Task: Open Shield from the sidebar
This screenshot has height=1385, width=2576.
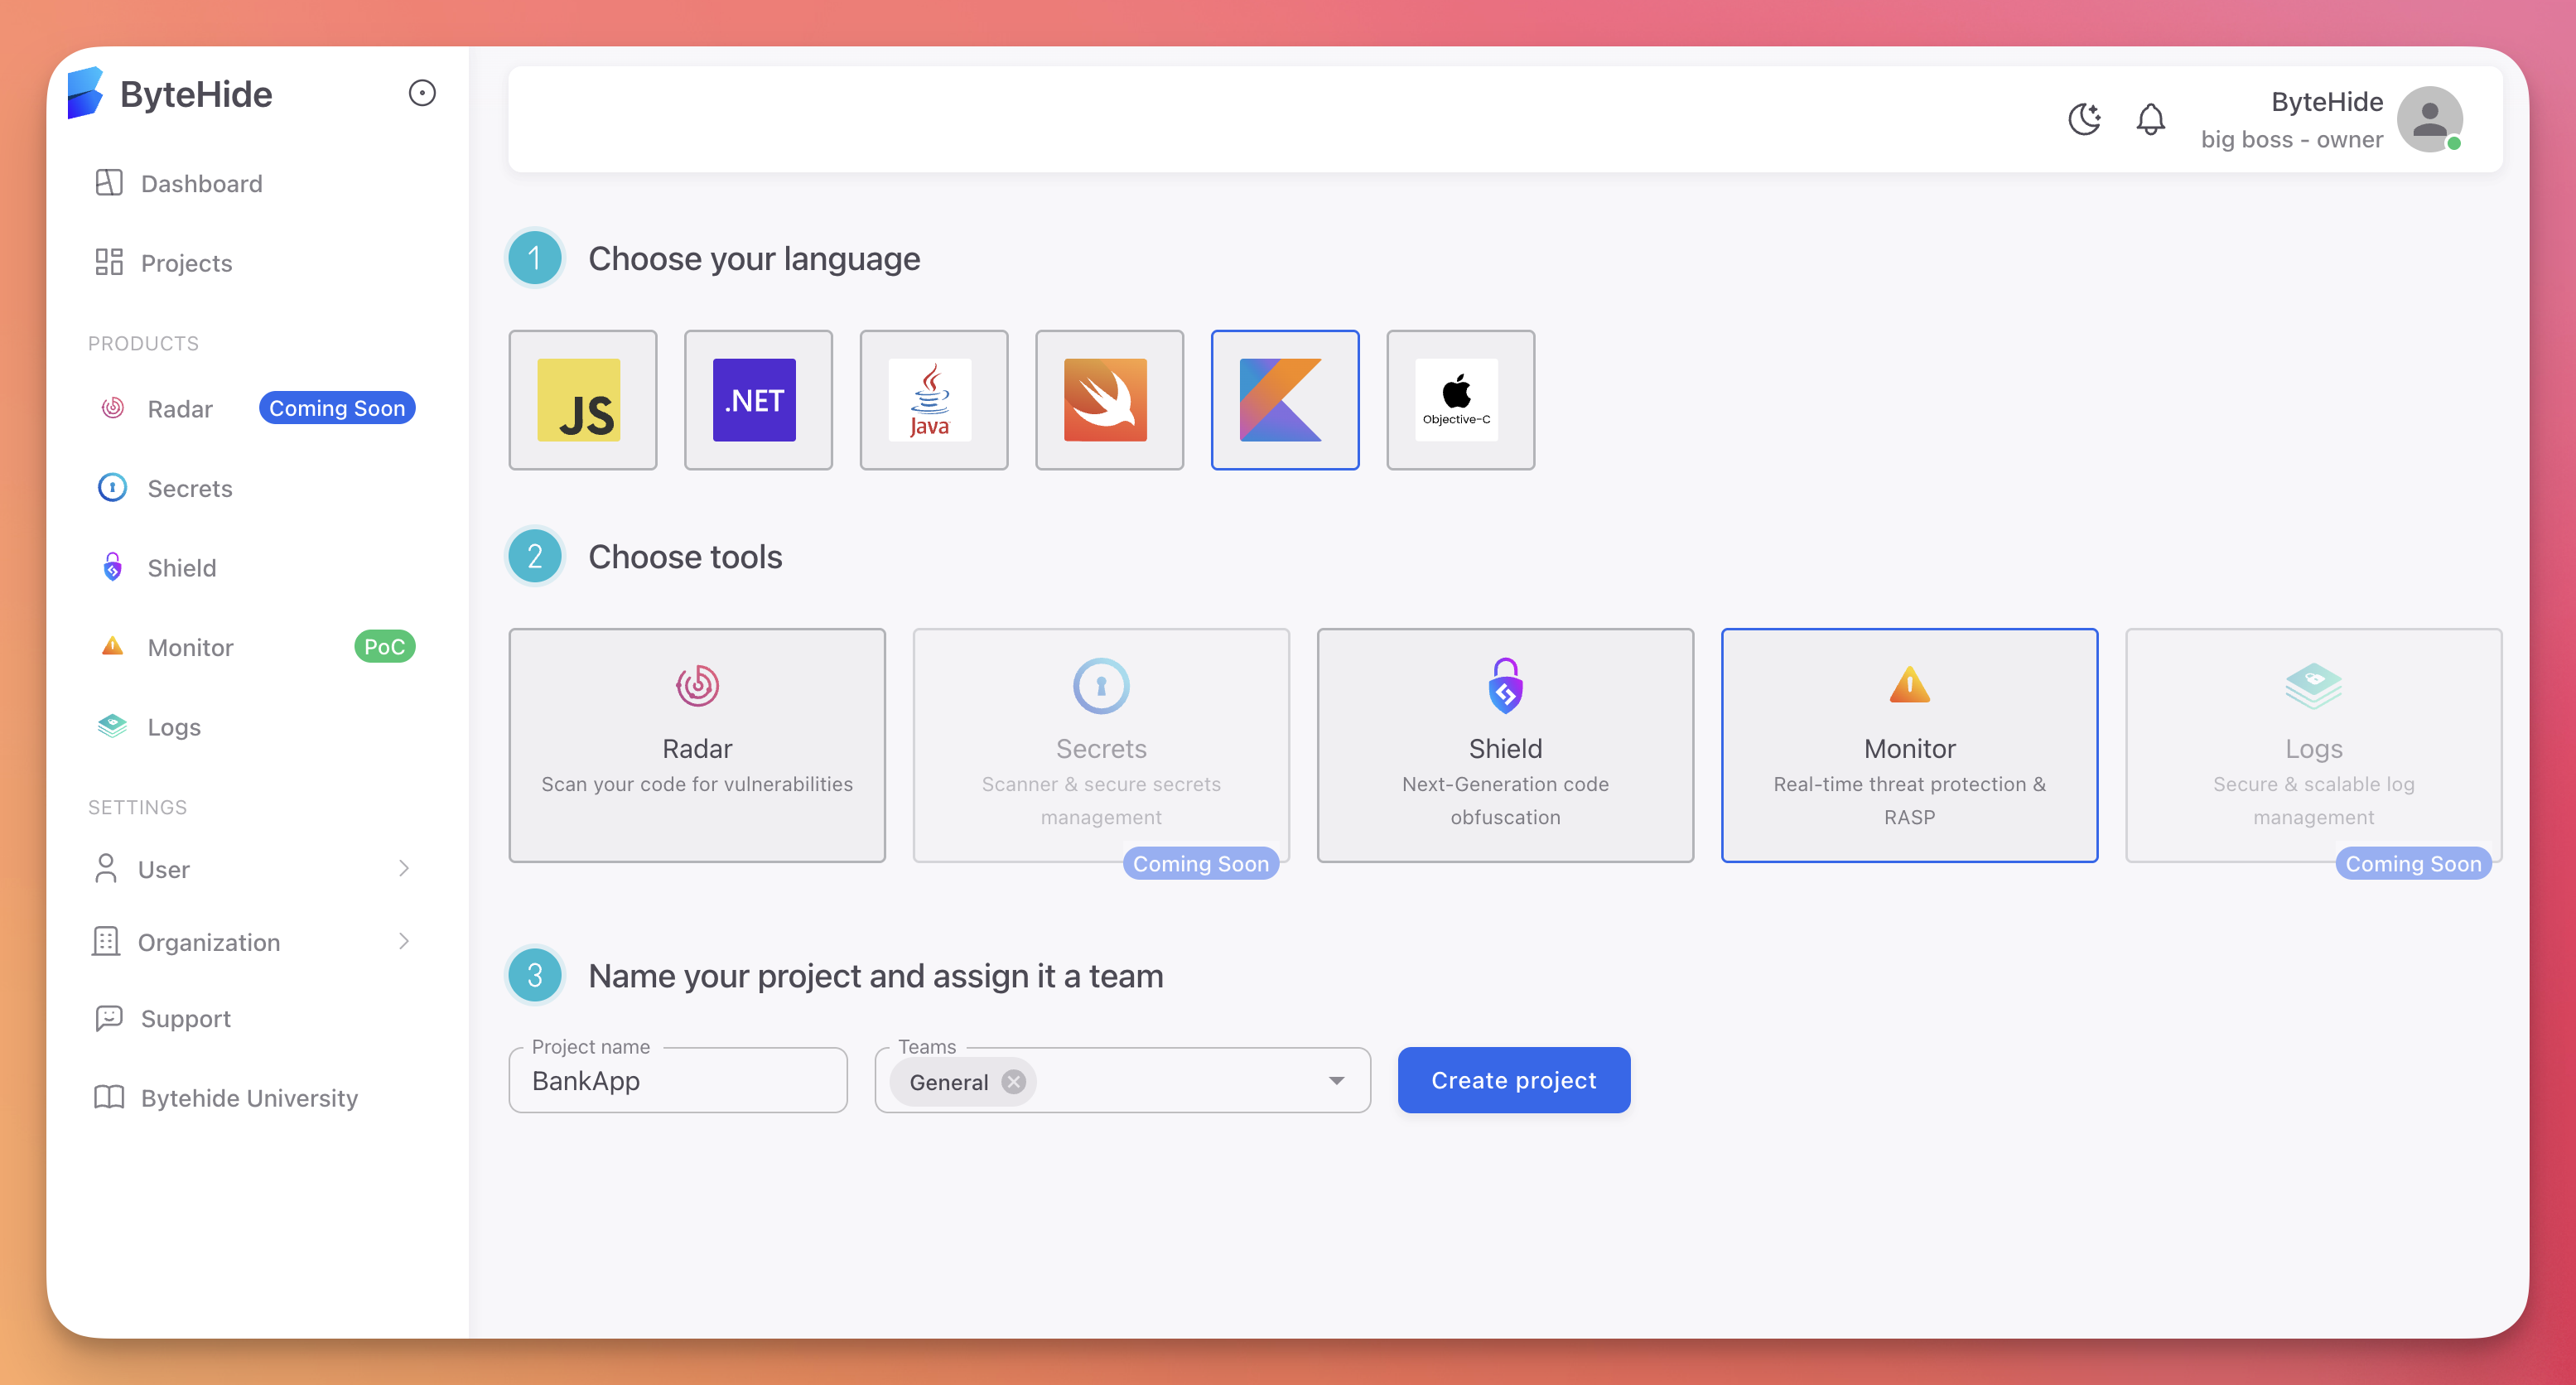Action: (182, 567)
